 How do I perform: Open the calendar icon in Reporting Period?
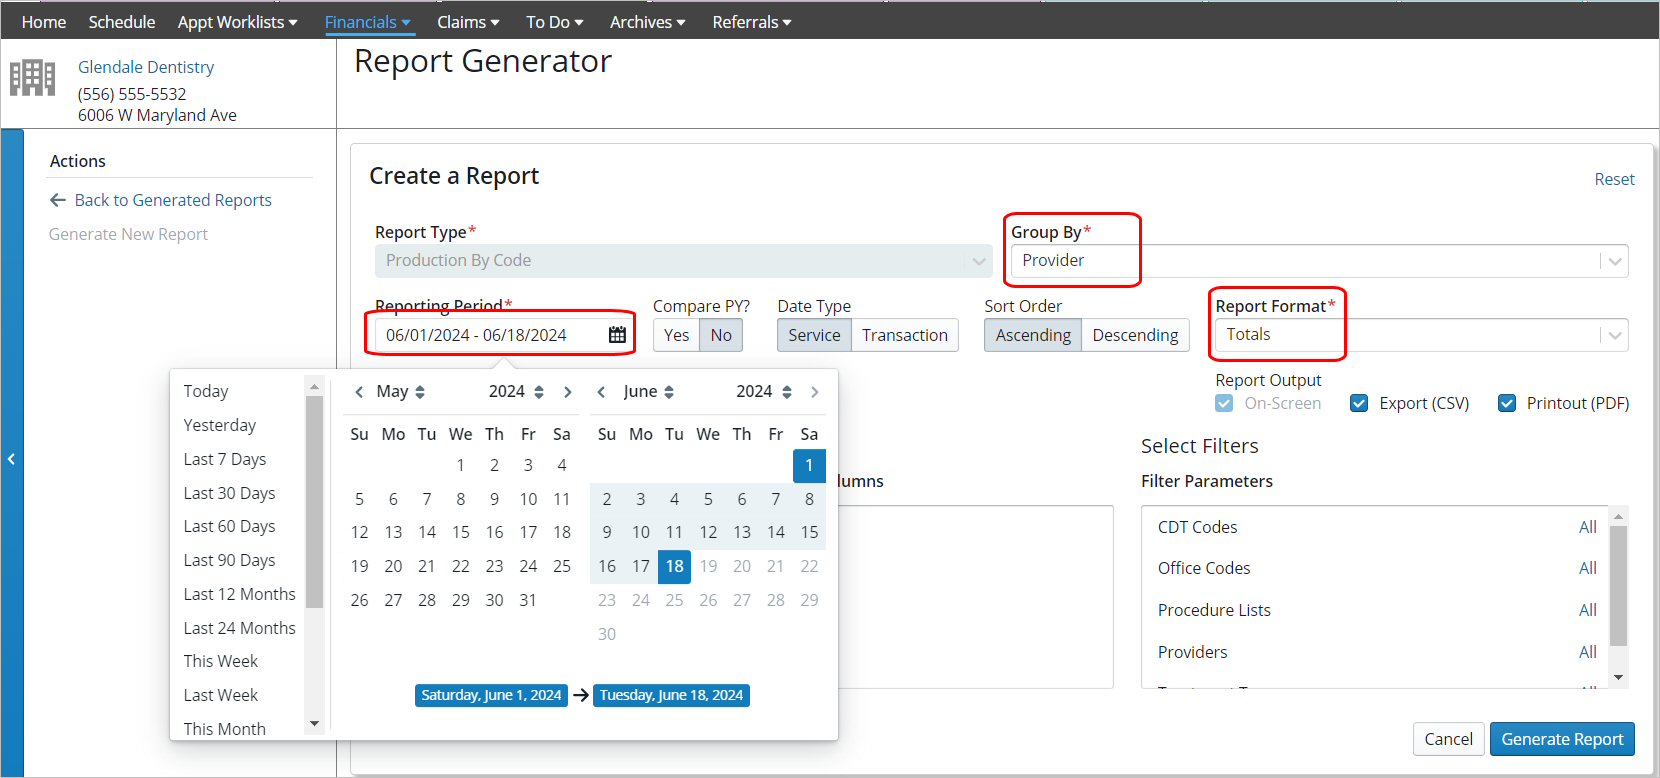point(617,335)
